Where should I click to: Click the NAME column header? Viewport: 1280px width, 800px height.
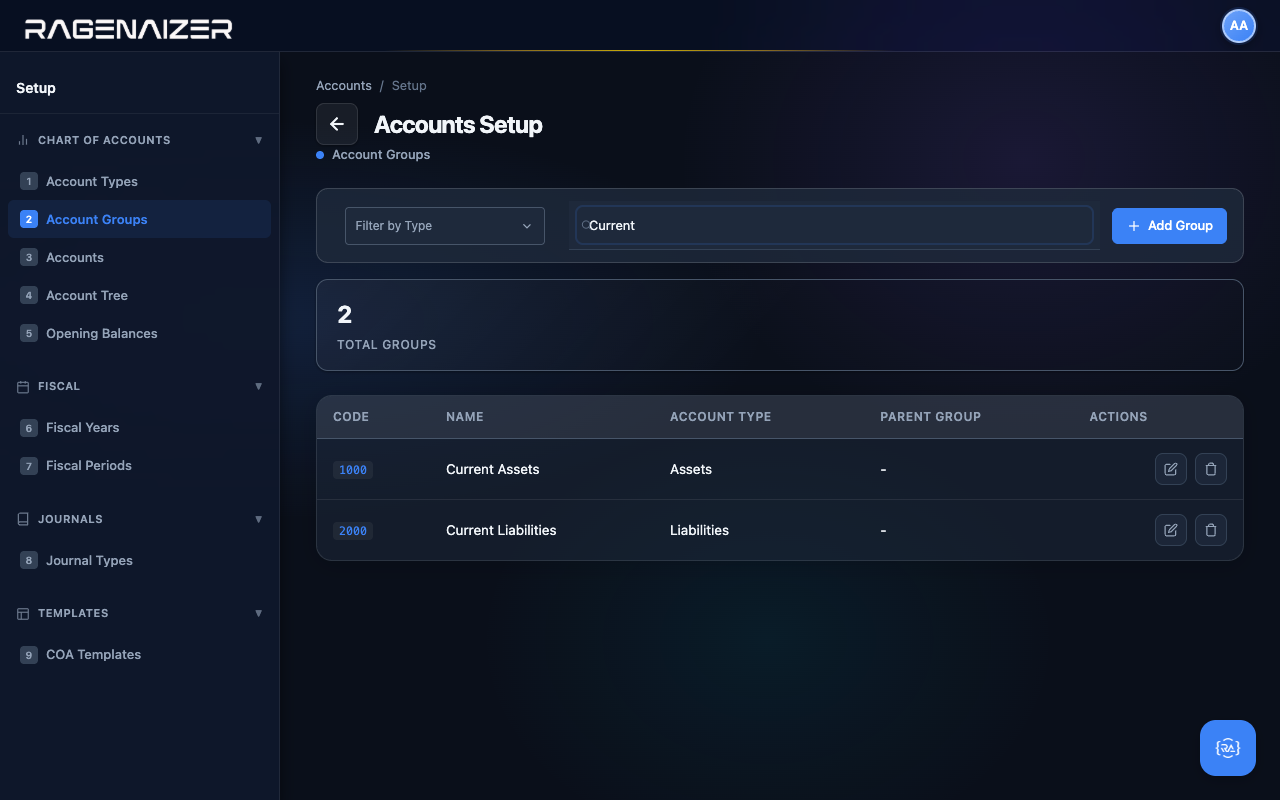[x=465, y=417]
